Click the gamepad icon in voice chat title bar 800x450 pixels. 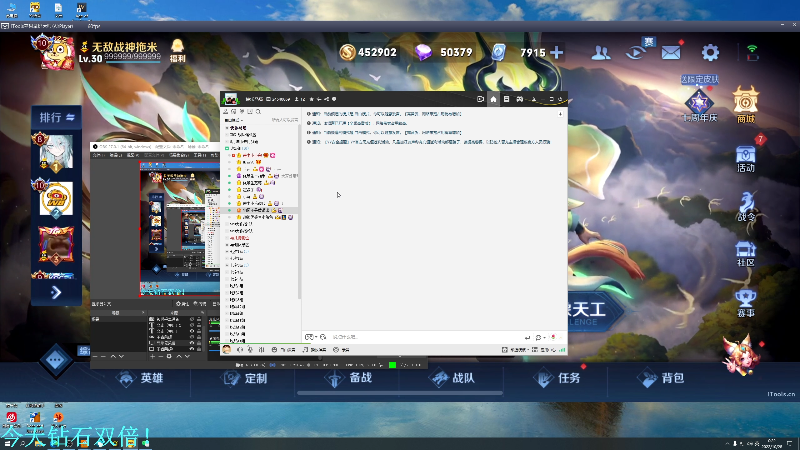pos(519,99)
